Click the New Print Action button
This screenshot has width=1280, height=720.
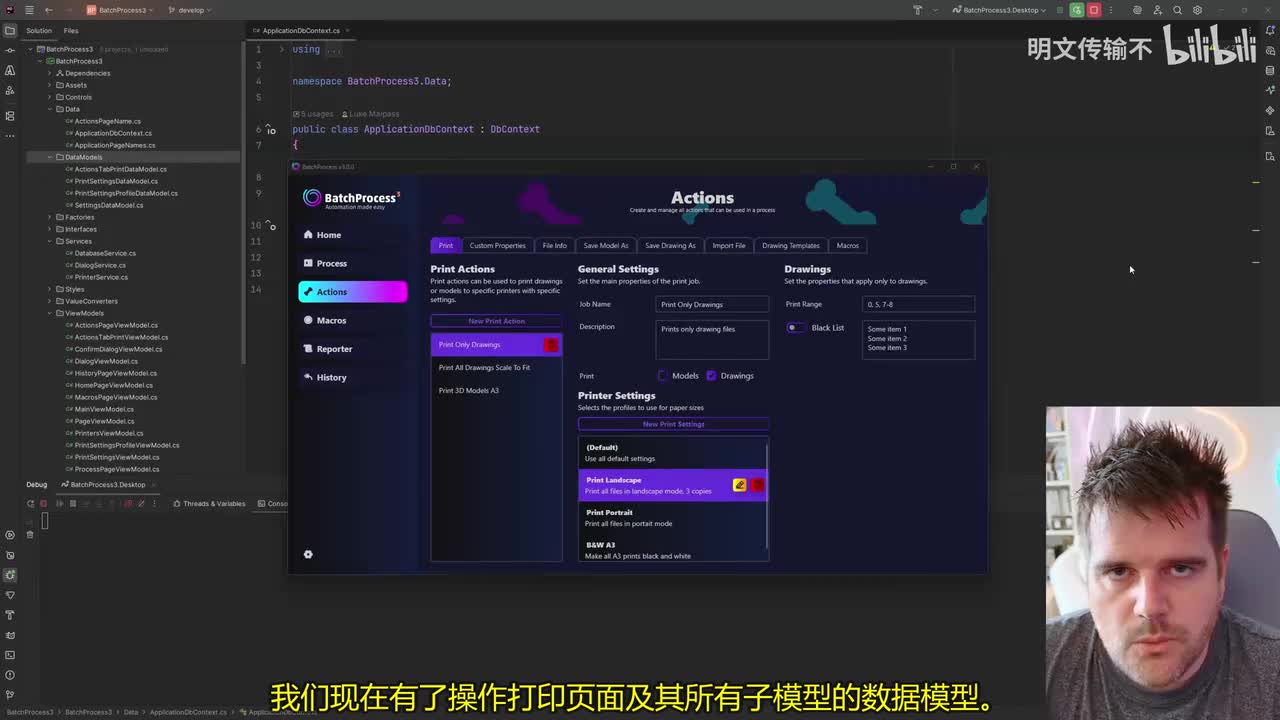497,321
